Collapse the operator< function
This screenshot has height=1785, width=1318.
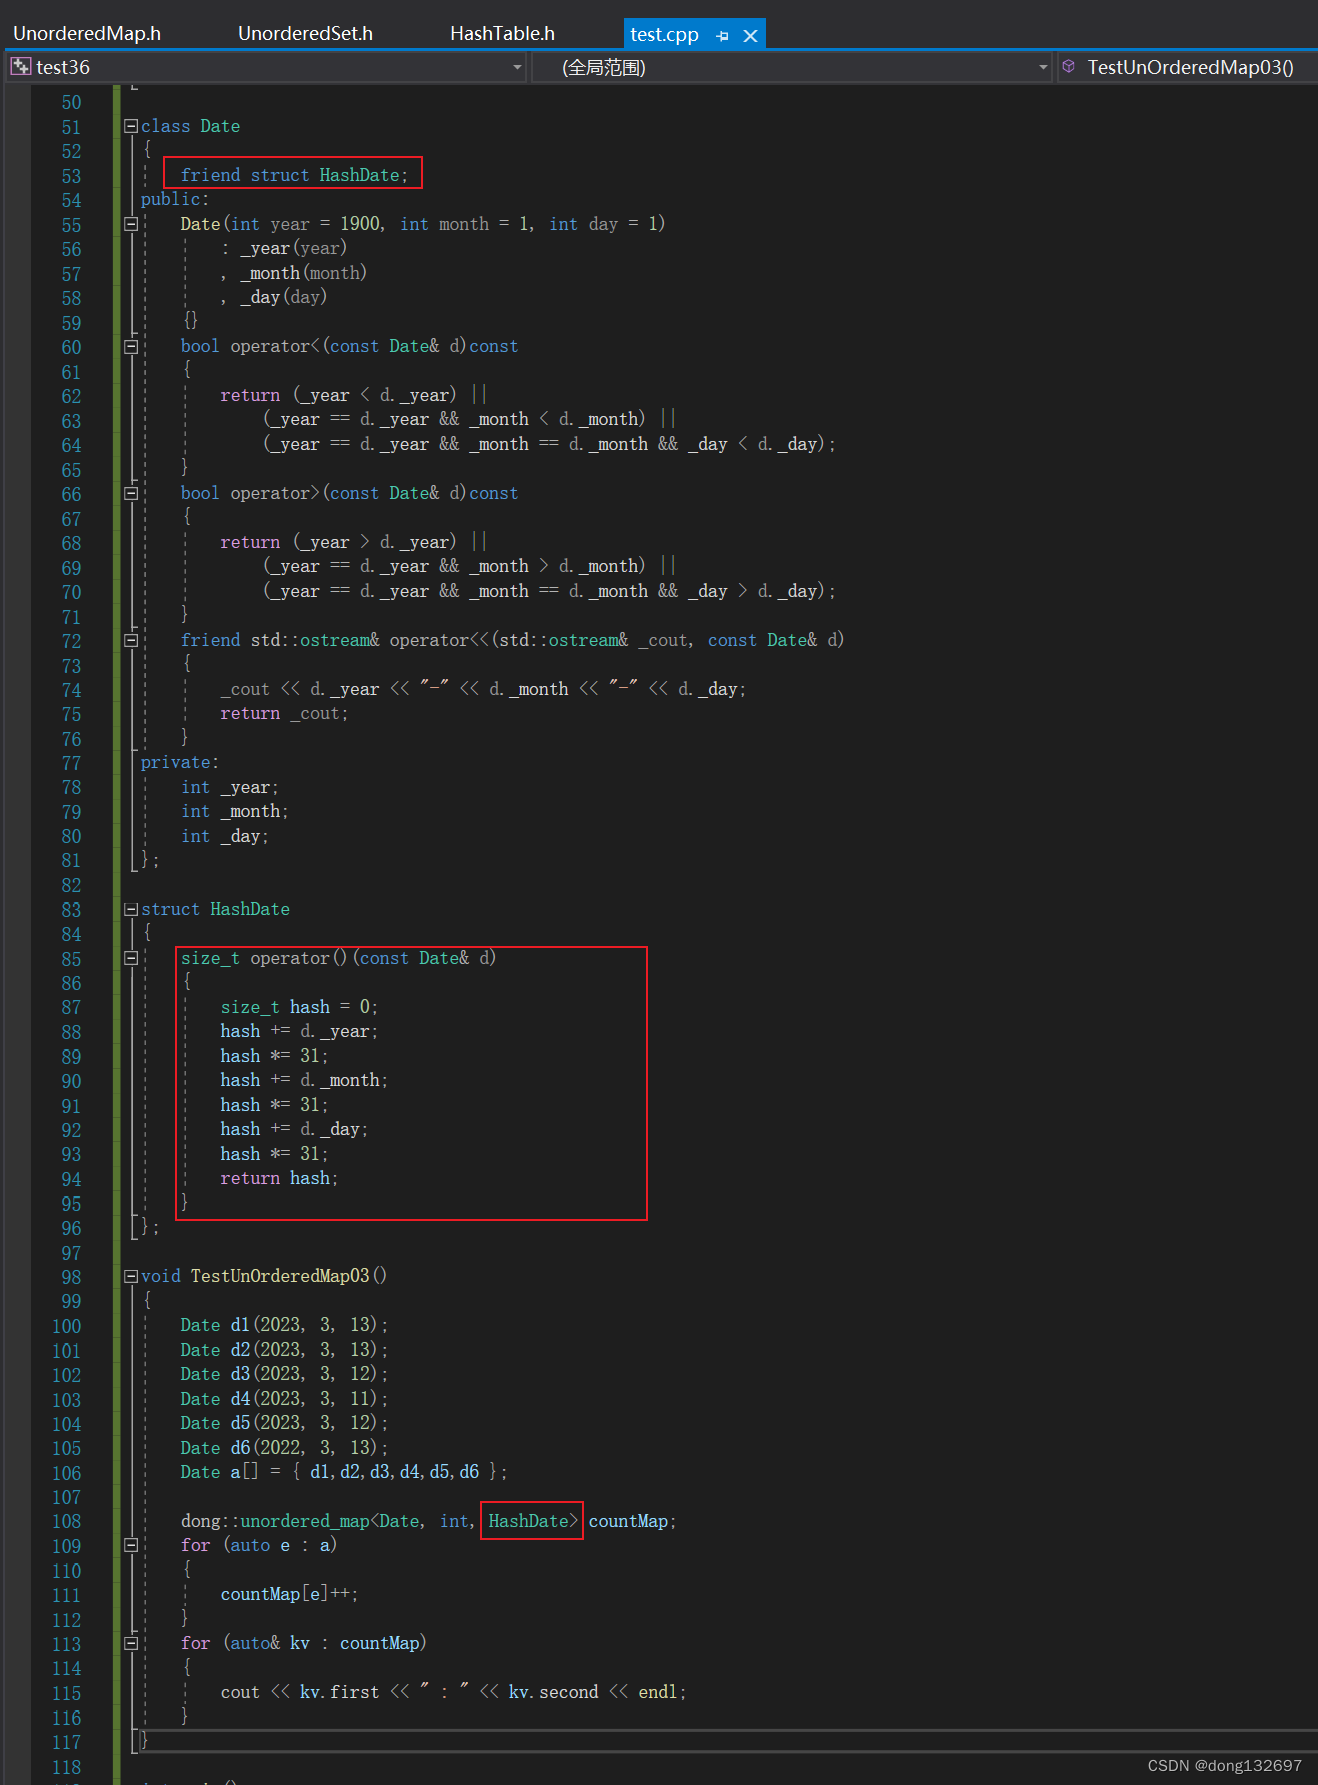click(x=130, y=346)
